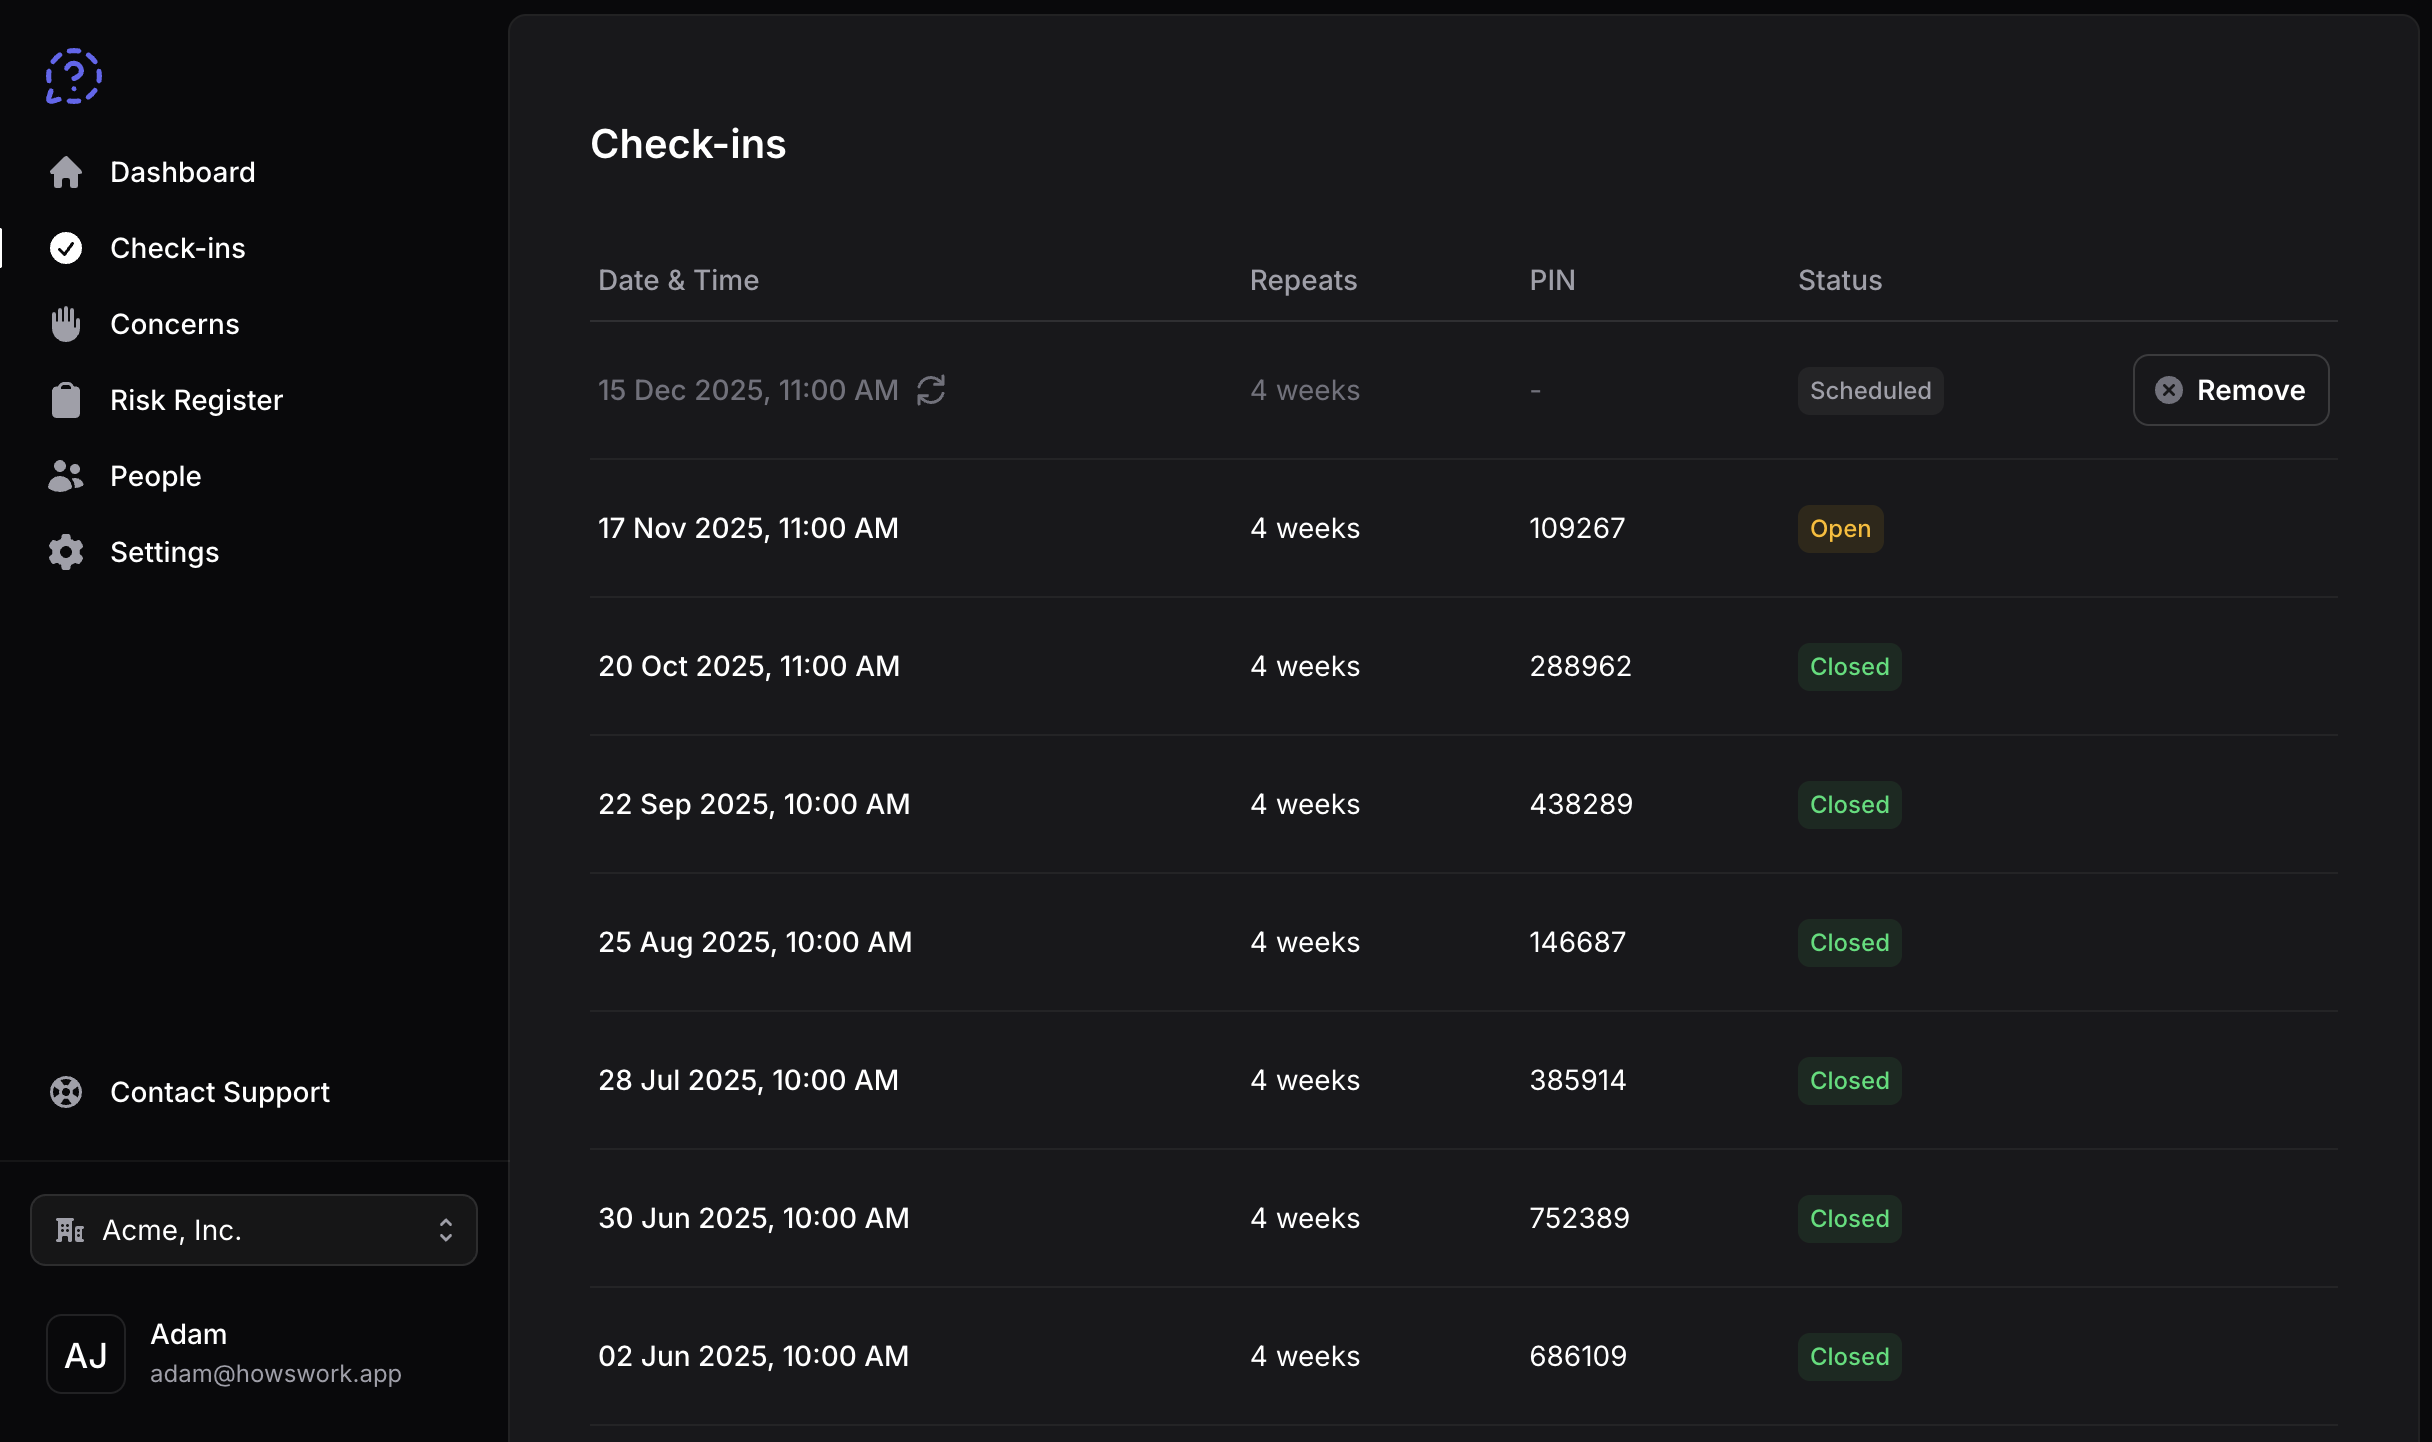This screenshot has height=1442, width=2432.
Task: Click the question mark app logo
Action: [x=74, y=76]
